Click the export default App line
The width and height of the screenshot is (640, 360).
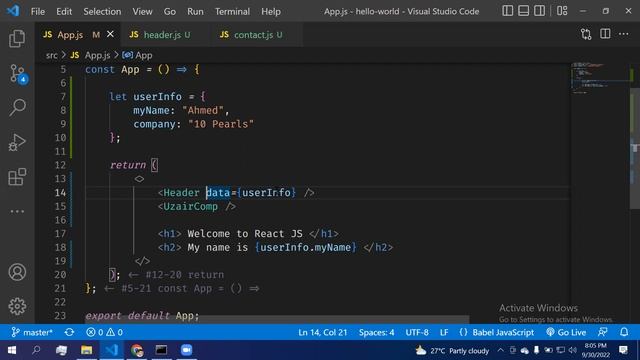click(142, 316)
